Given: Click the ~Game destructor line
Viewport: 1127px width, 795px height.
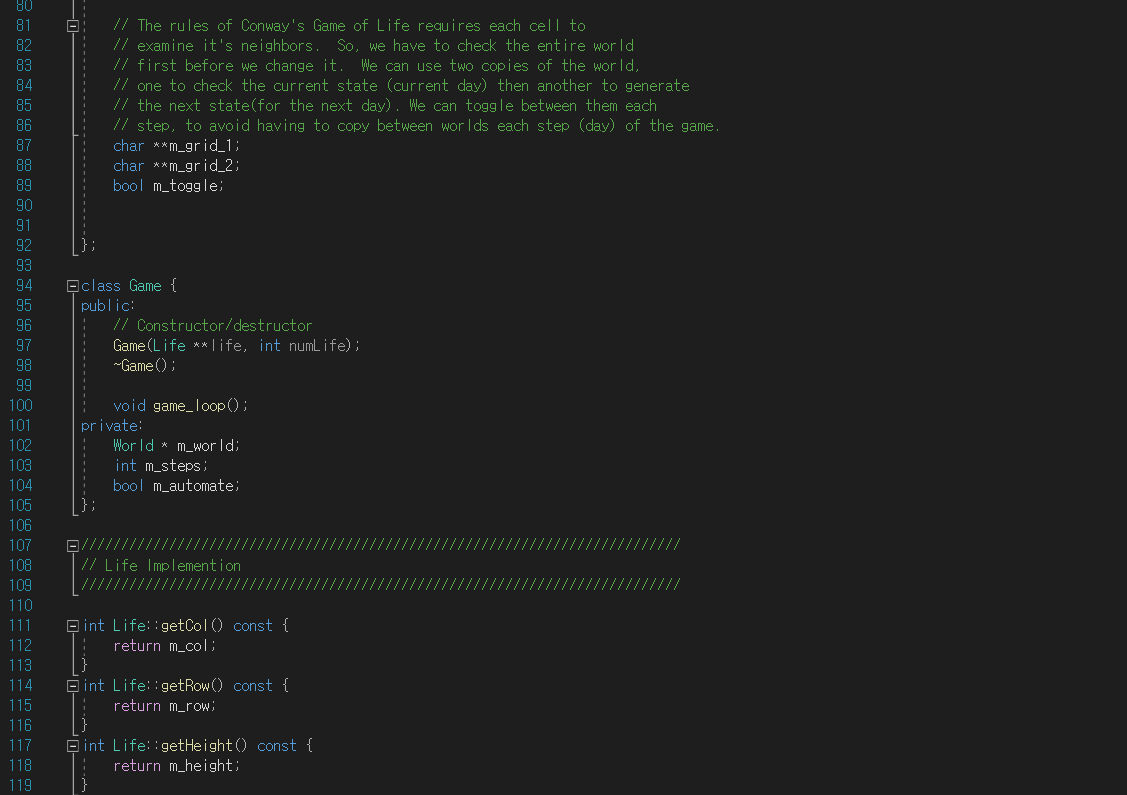Looking at the screenshot, I should (145, 365).
